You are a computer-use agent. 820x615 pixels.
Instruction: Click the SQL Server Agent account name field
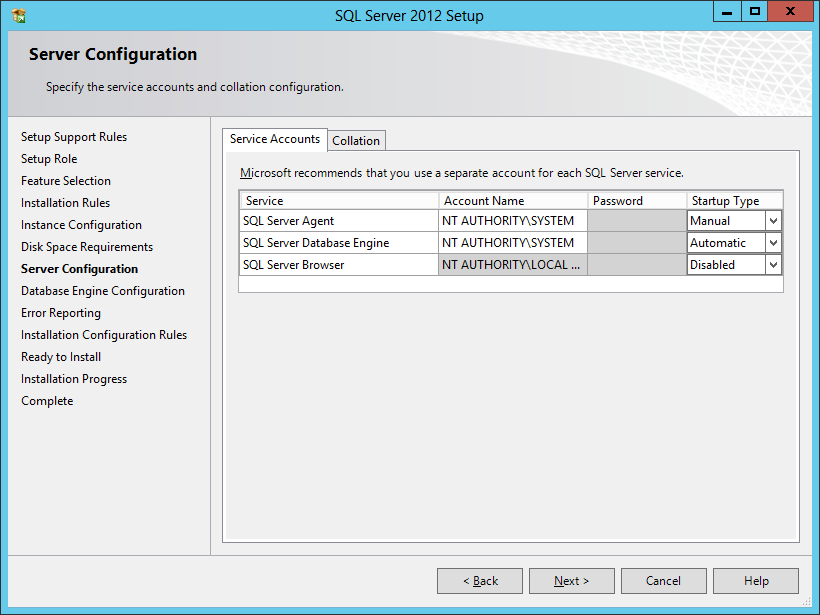(x=512, y=221)
